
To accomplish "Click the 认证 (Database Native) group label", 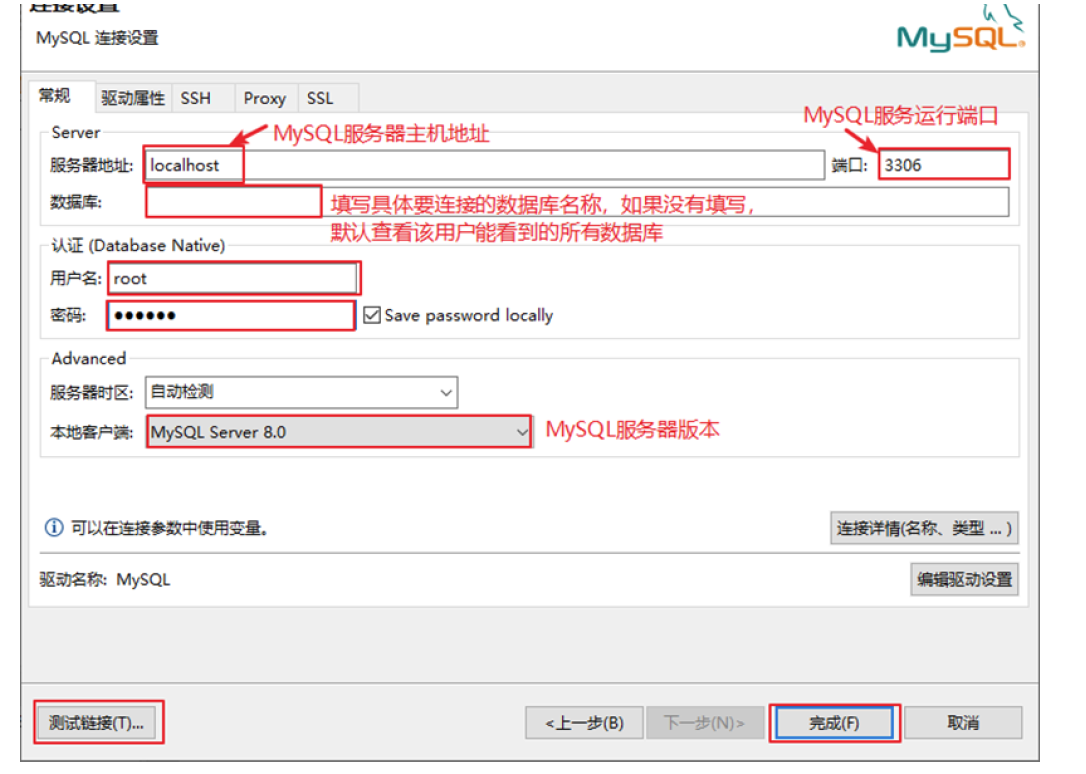I will [x=139, y=245].
